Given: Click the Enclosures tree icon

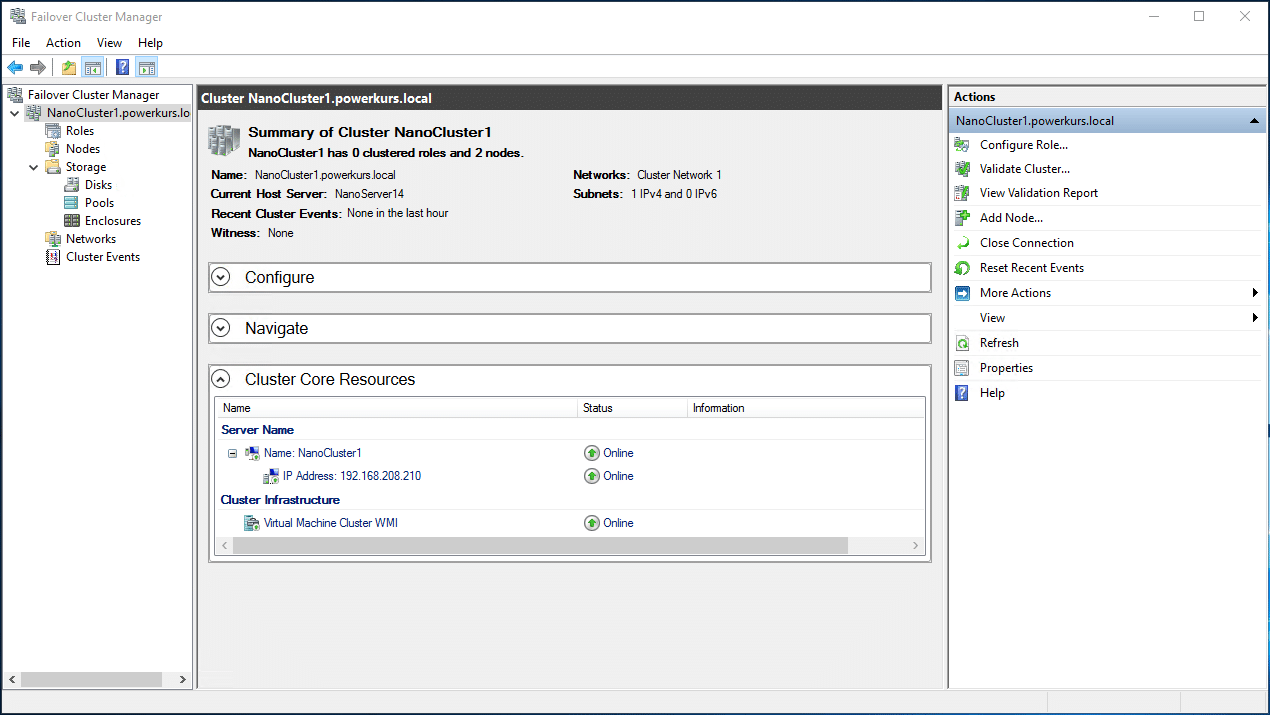Looking at the screenshot, I should [x=72, y=221].
